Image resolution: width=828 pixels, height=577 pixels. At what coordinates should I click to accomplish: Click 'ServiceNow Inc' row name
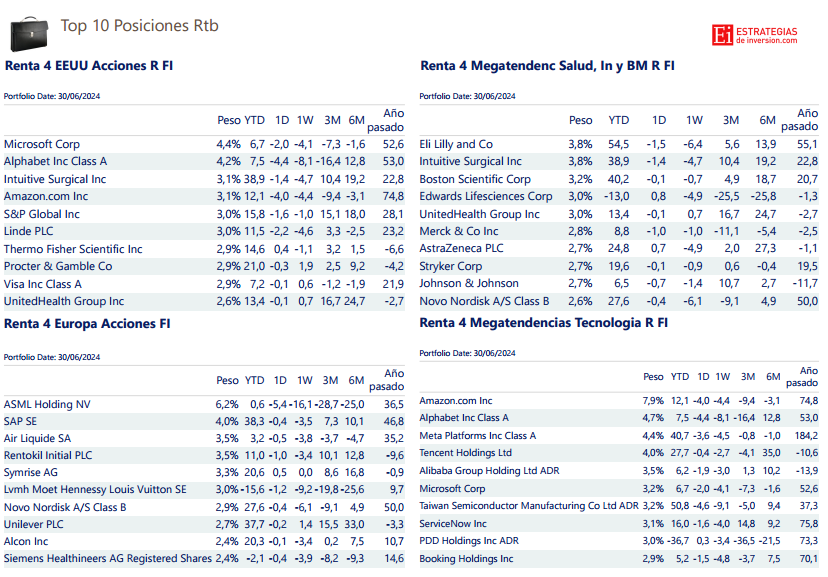[x=453, y=524]
